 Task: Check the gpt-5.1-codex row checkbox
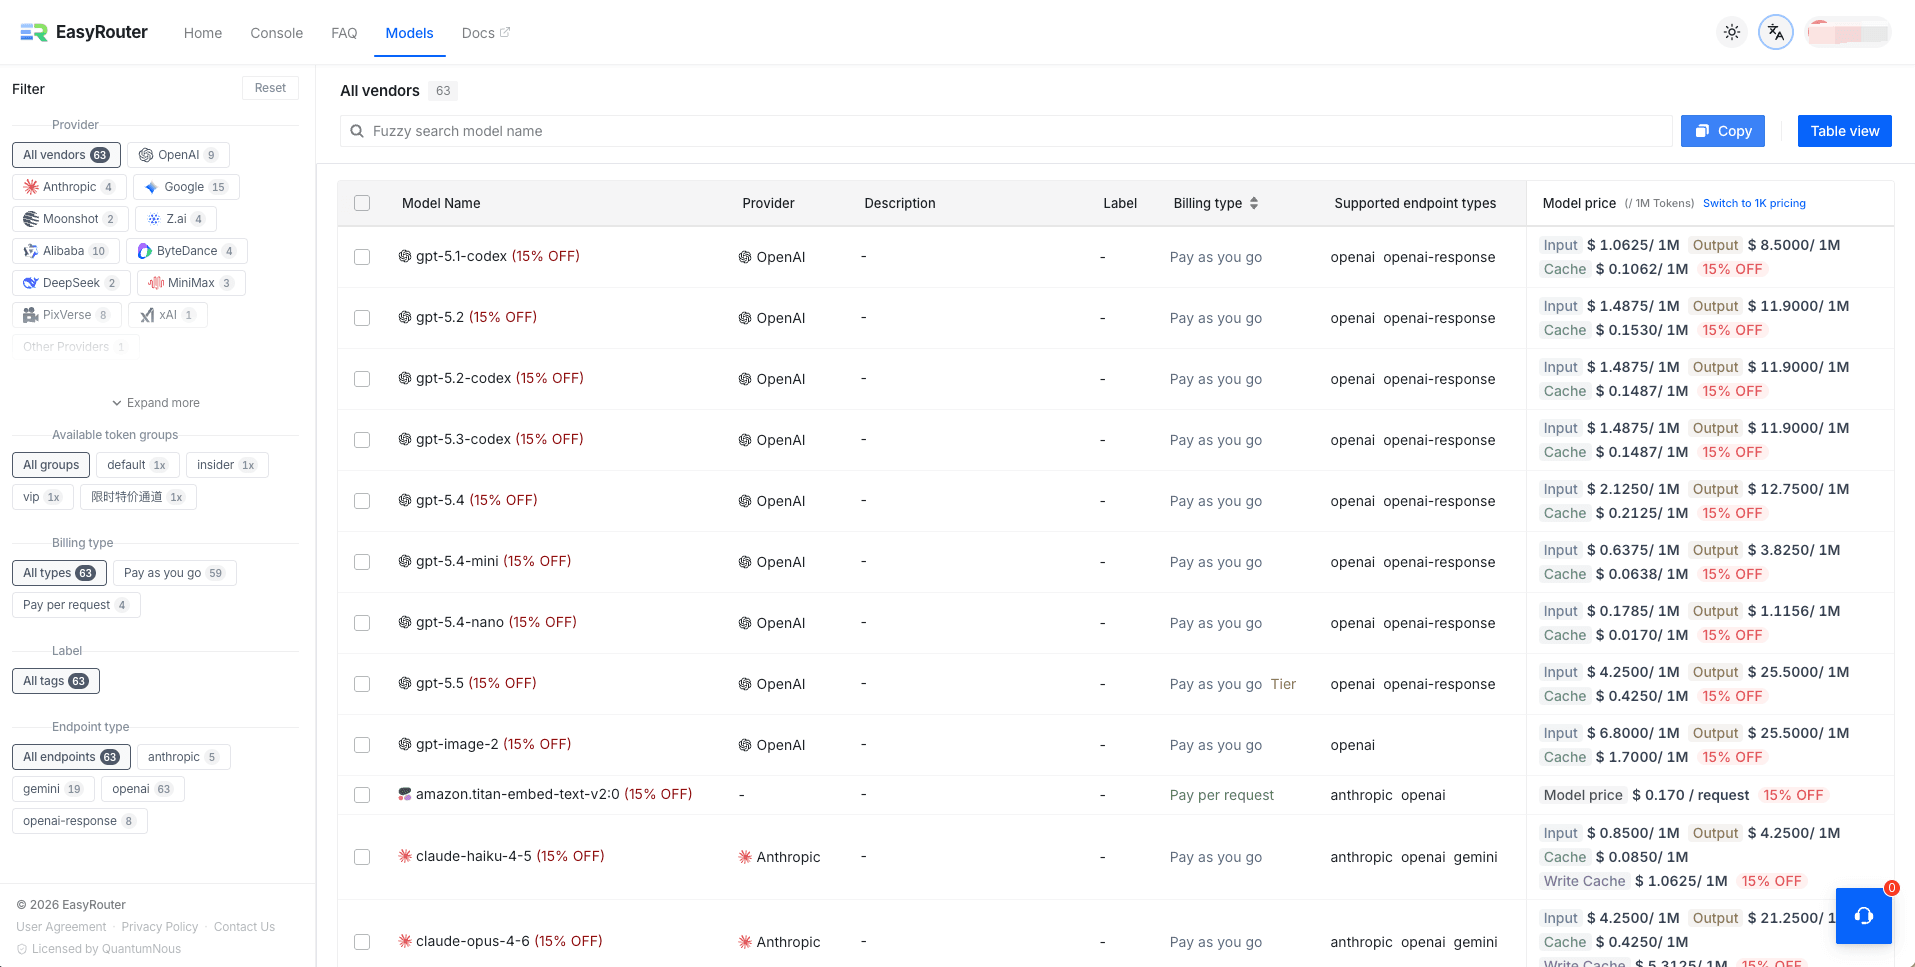(362, 257)
